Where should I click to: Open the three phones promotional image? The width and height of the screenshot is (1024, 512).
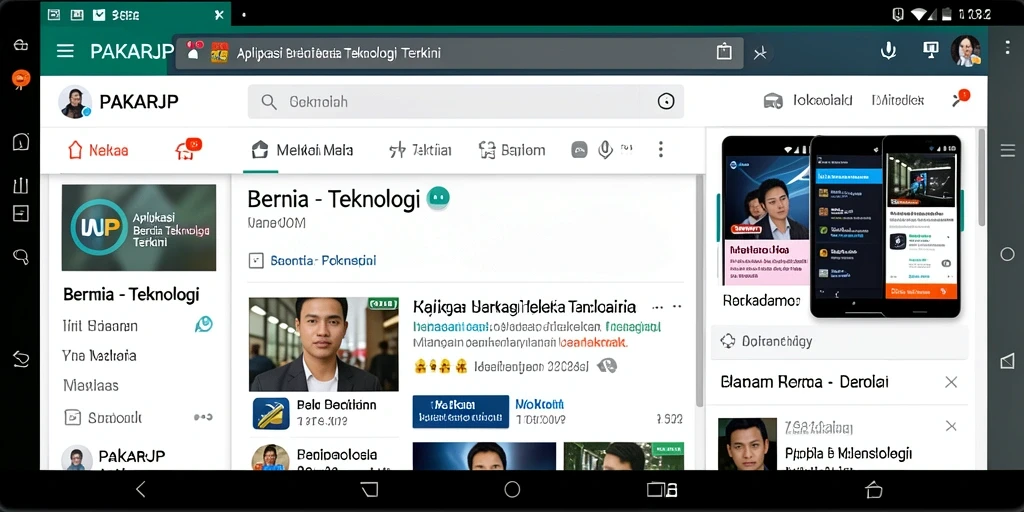point(841,226)
